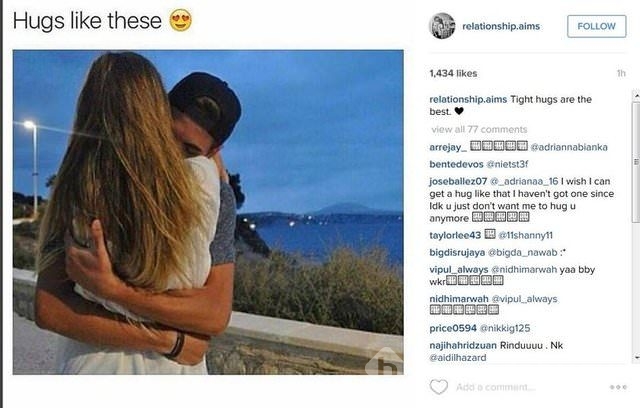
Task: Open vipul_always commenter profile
Action: (458, 269)
